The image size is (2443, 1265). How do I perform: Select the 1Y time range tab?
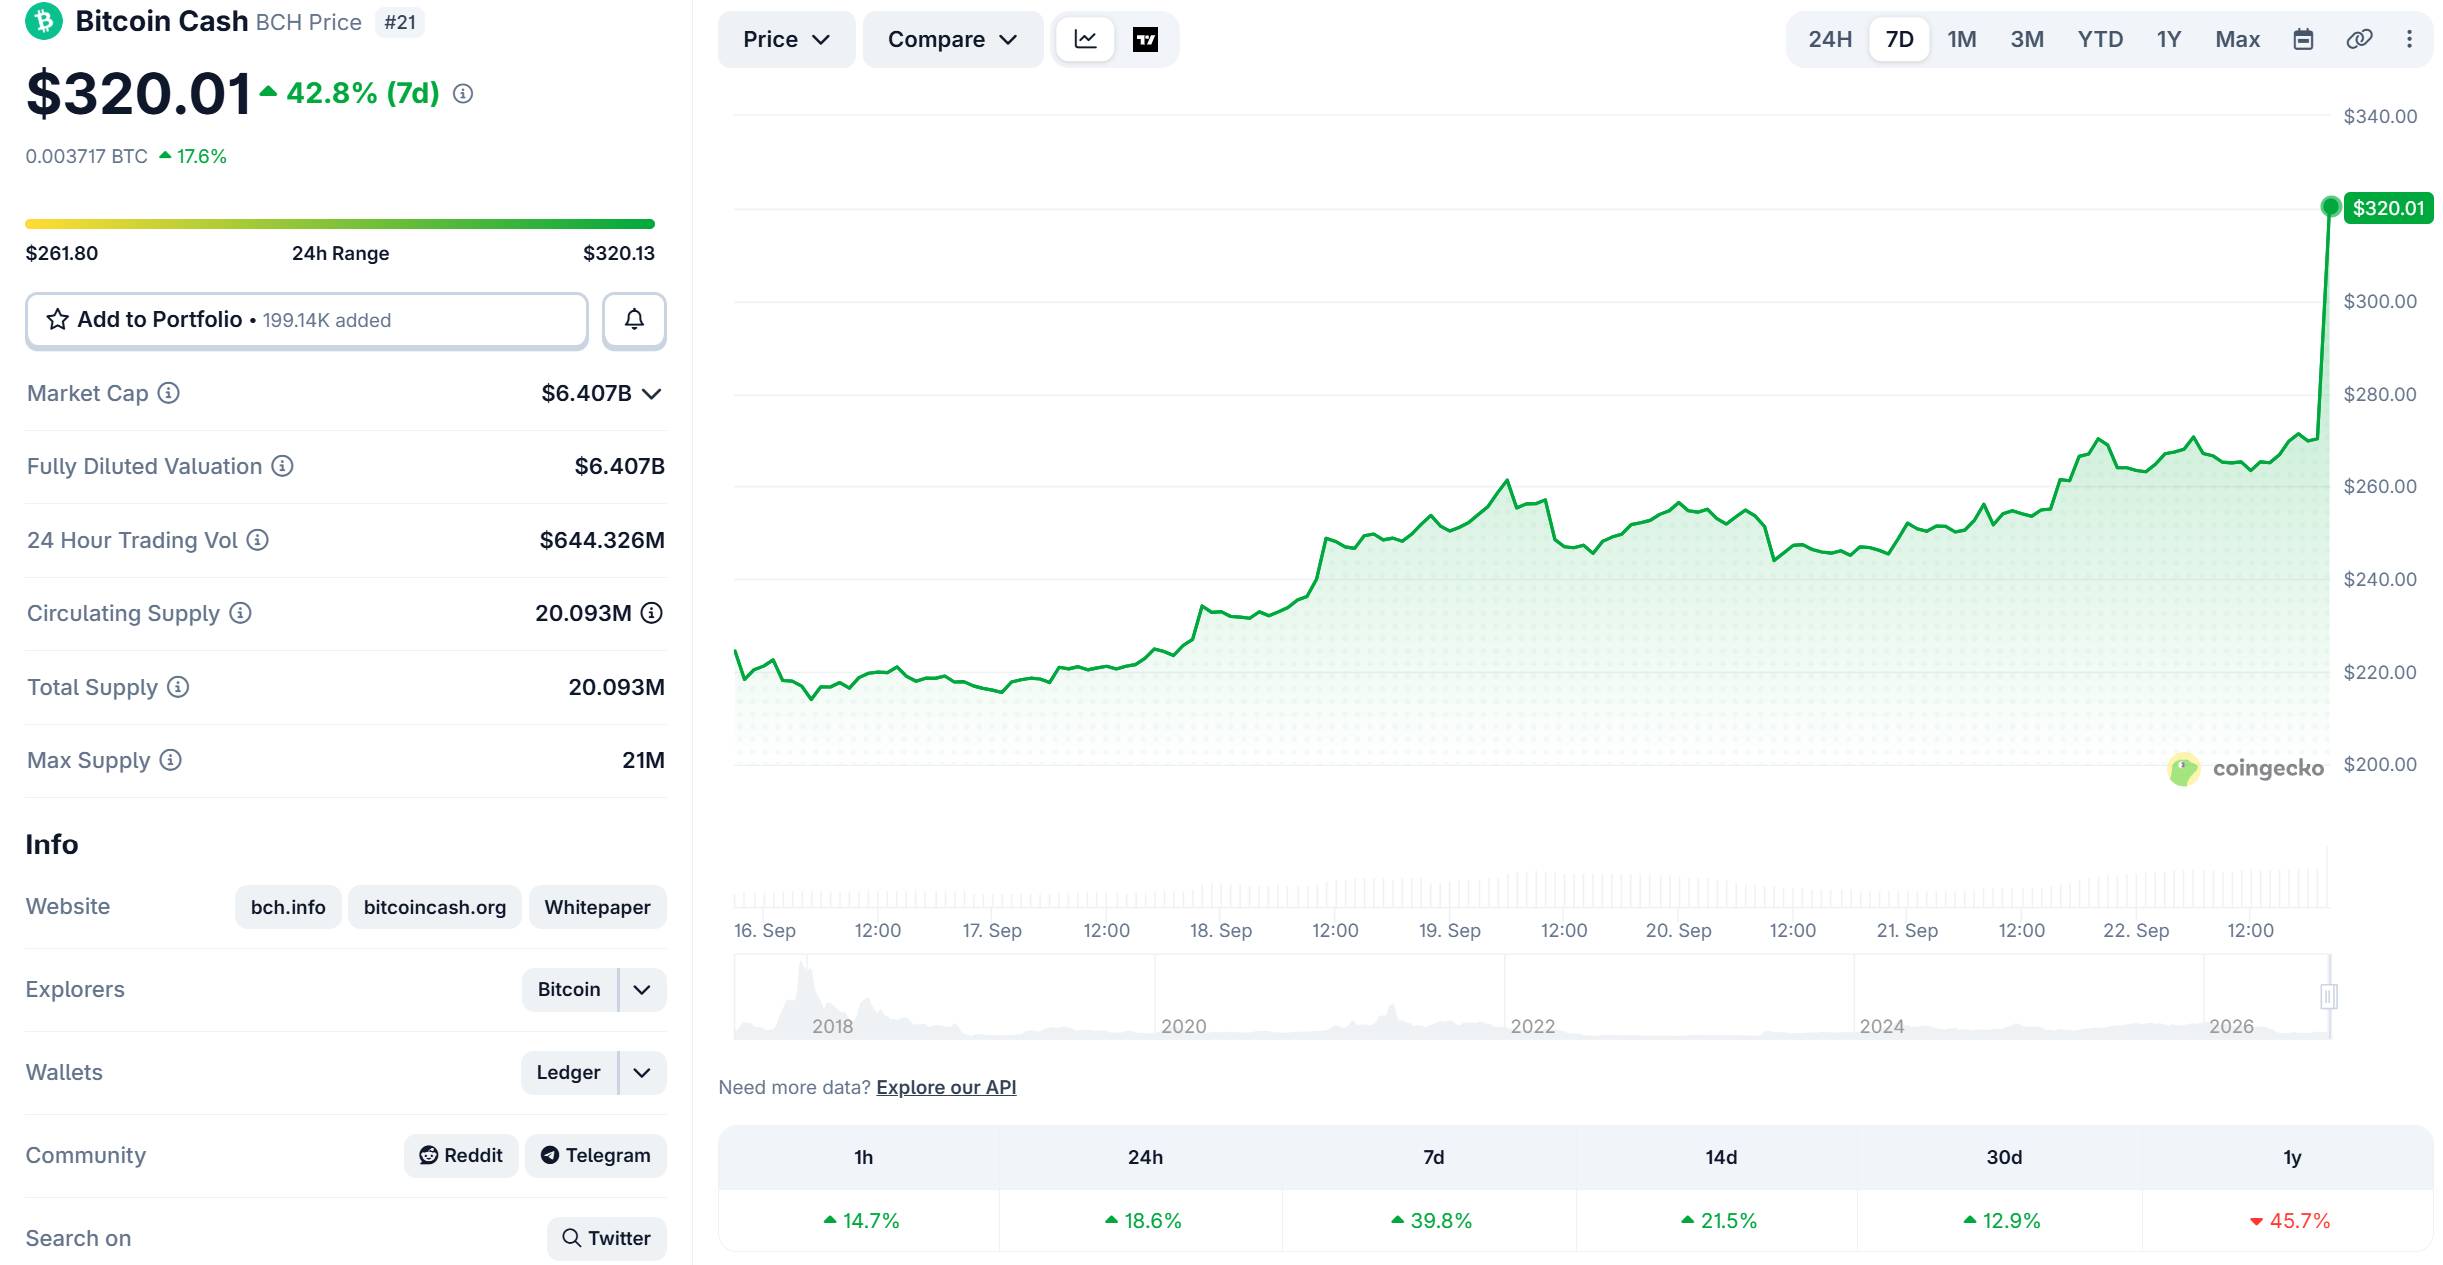pyautogui.click(x=2168, y=39)
